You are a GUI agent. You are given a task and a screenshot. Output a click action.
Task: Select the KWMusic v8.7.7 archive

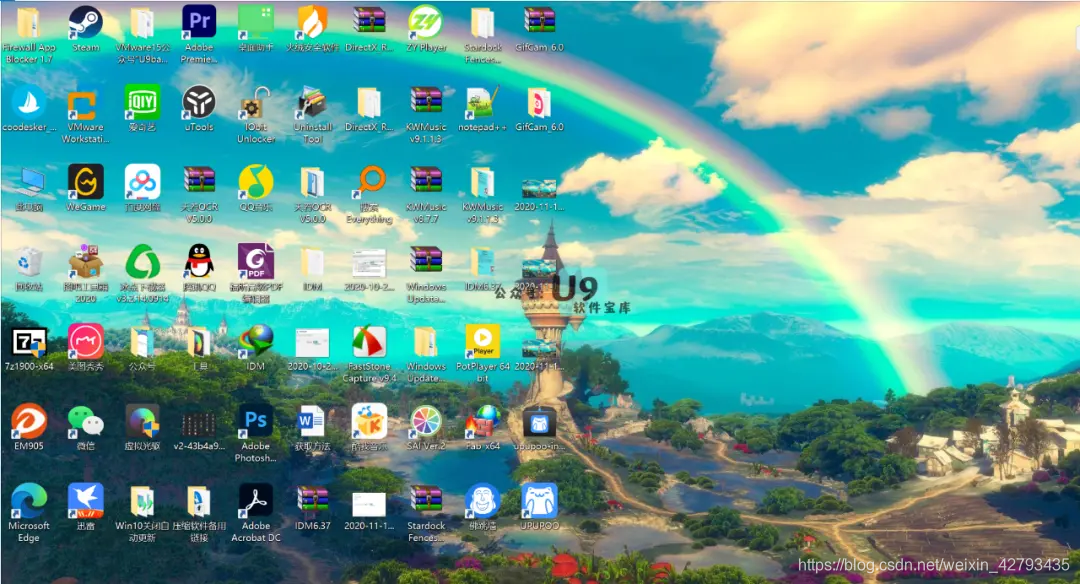pyautogui.click(x=426, y=182)
